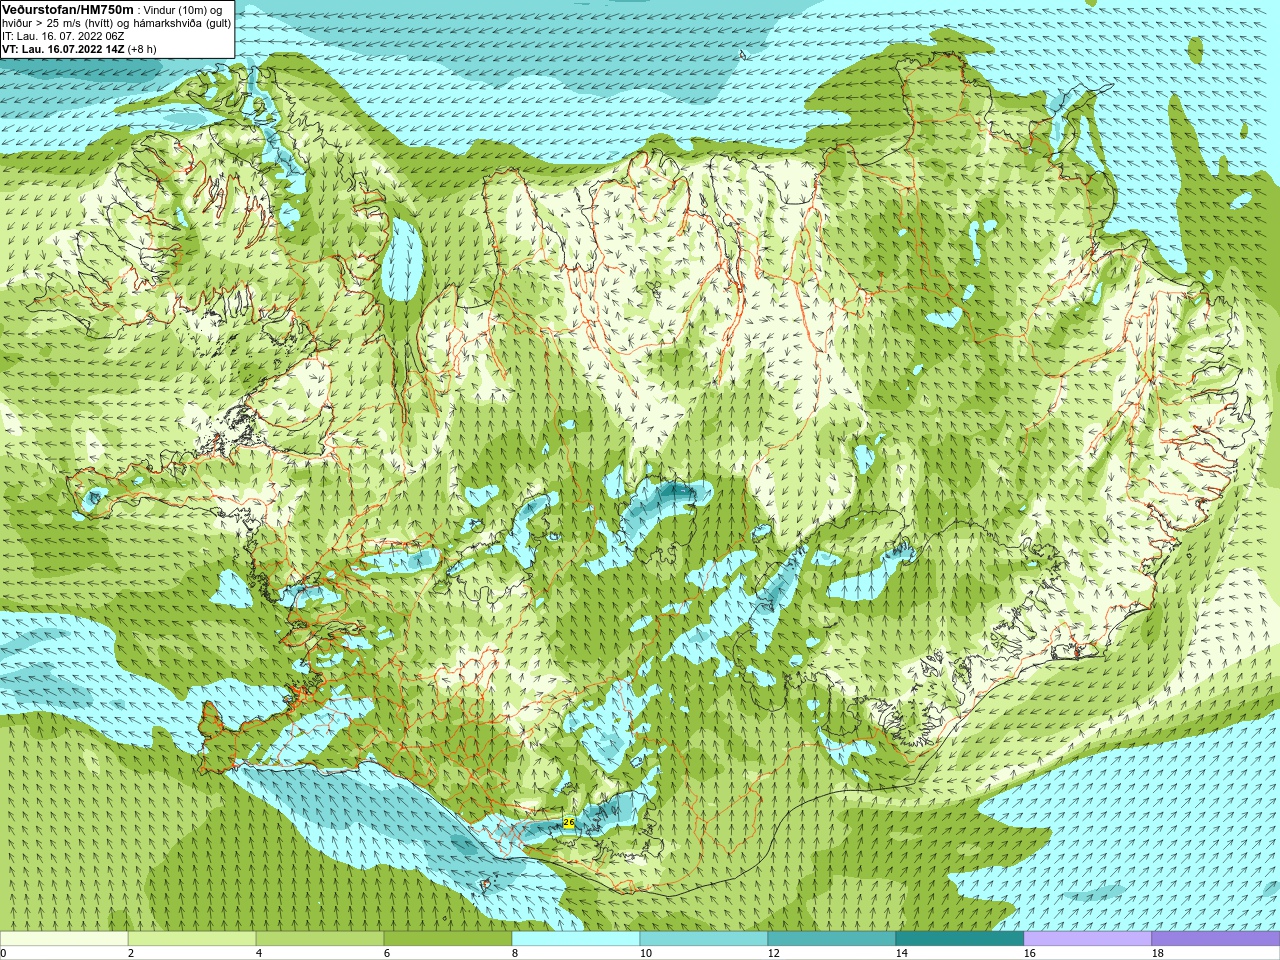Viewport: 1280px width, 960px height.
Task: Click the "hviður > 25 m/s (hvítt)" legend line
Action: [117, 23]
